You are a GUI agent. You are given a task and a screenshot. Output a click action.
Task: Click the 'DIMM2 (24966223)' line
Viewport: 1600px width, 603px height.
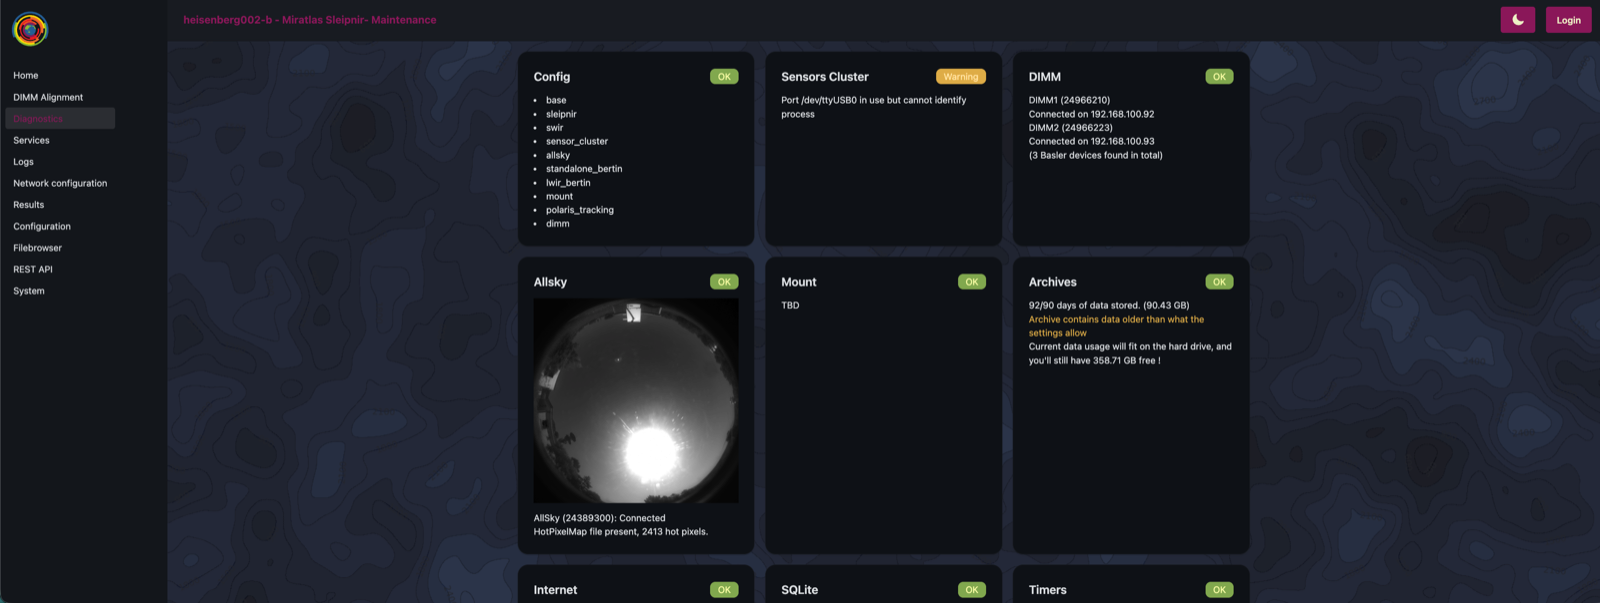click(1071, 128)
